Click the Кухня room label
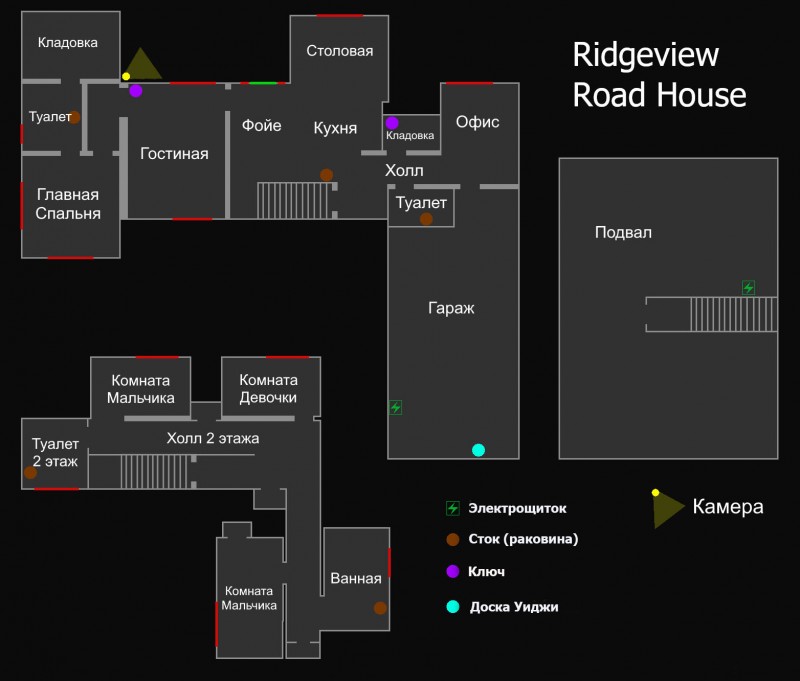The height and width of the screenshot is (681, 800). pyautogui.click(x=335, y=128)
